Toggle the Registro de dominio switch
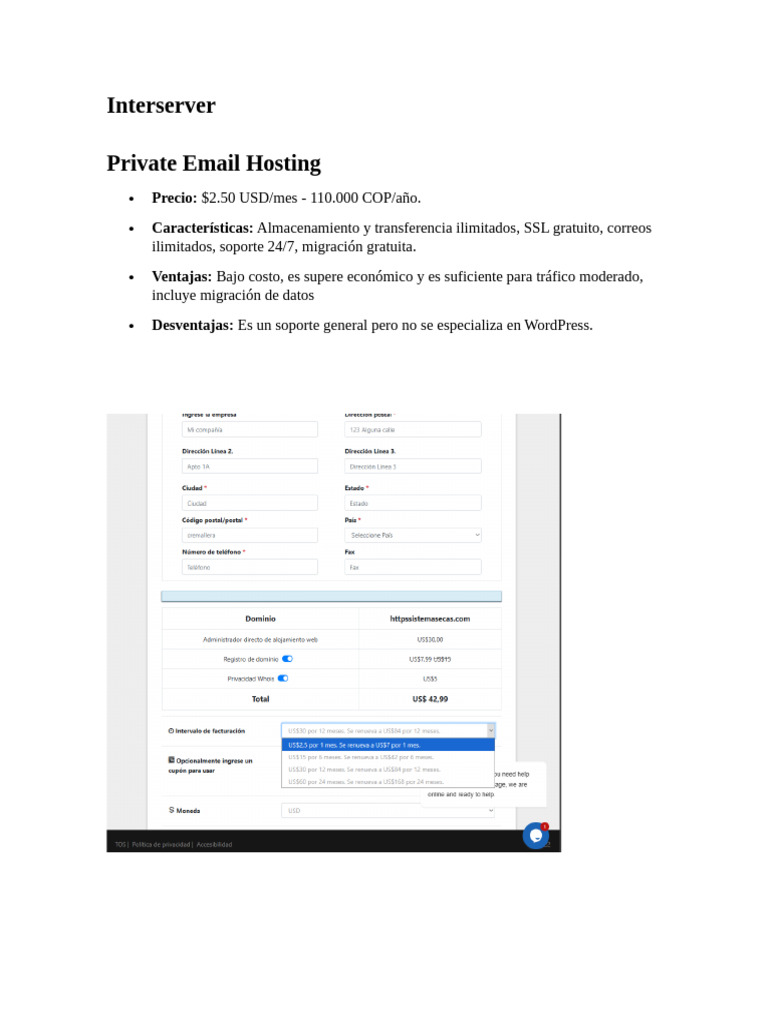 click(287, 659)
